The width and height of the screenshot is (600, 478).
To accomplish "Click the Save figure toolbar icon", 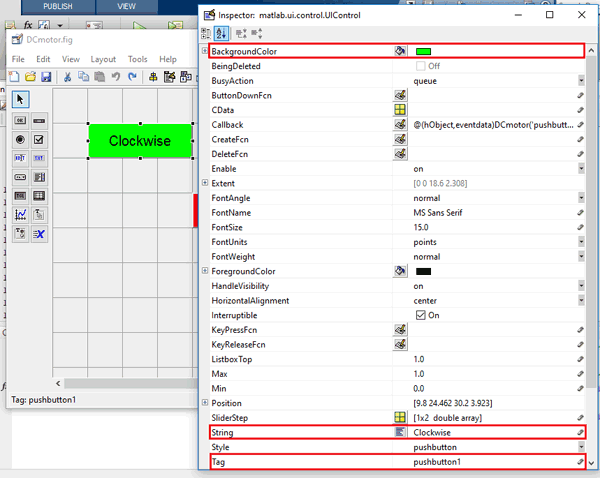I will pos(46,76).
